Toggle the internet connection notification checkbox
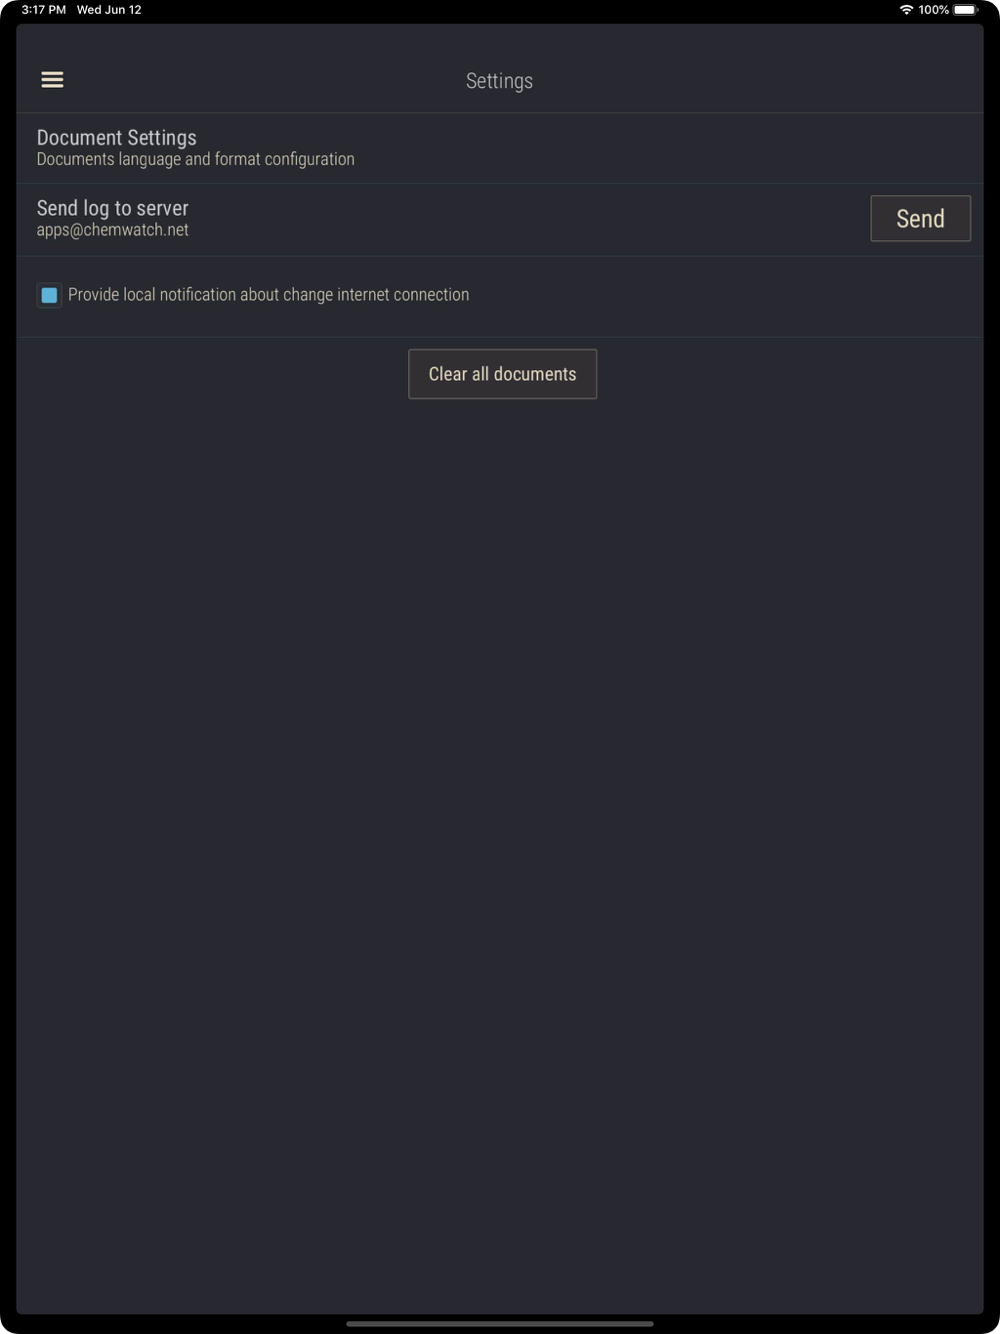1000x1334 pixels. [49, 295]
